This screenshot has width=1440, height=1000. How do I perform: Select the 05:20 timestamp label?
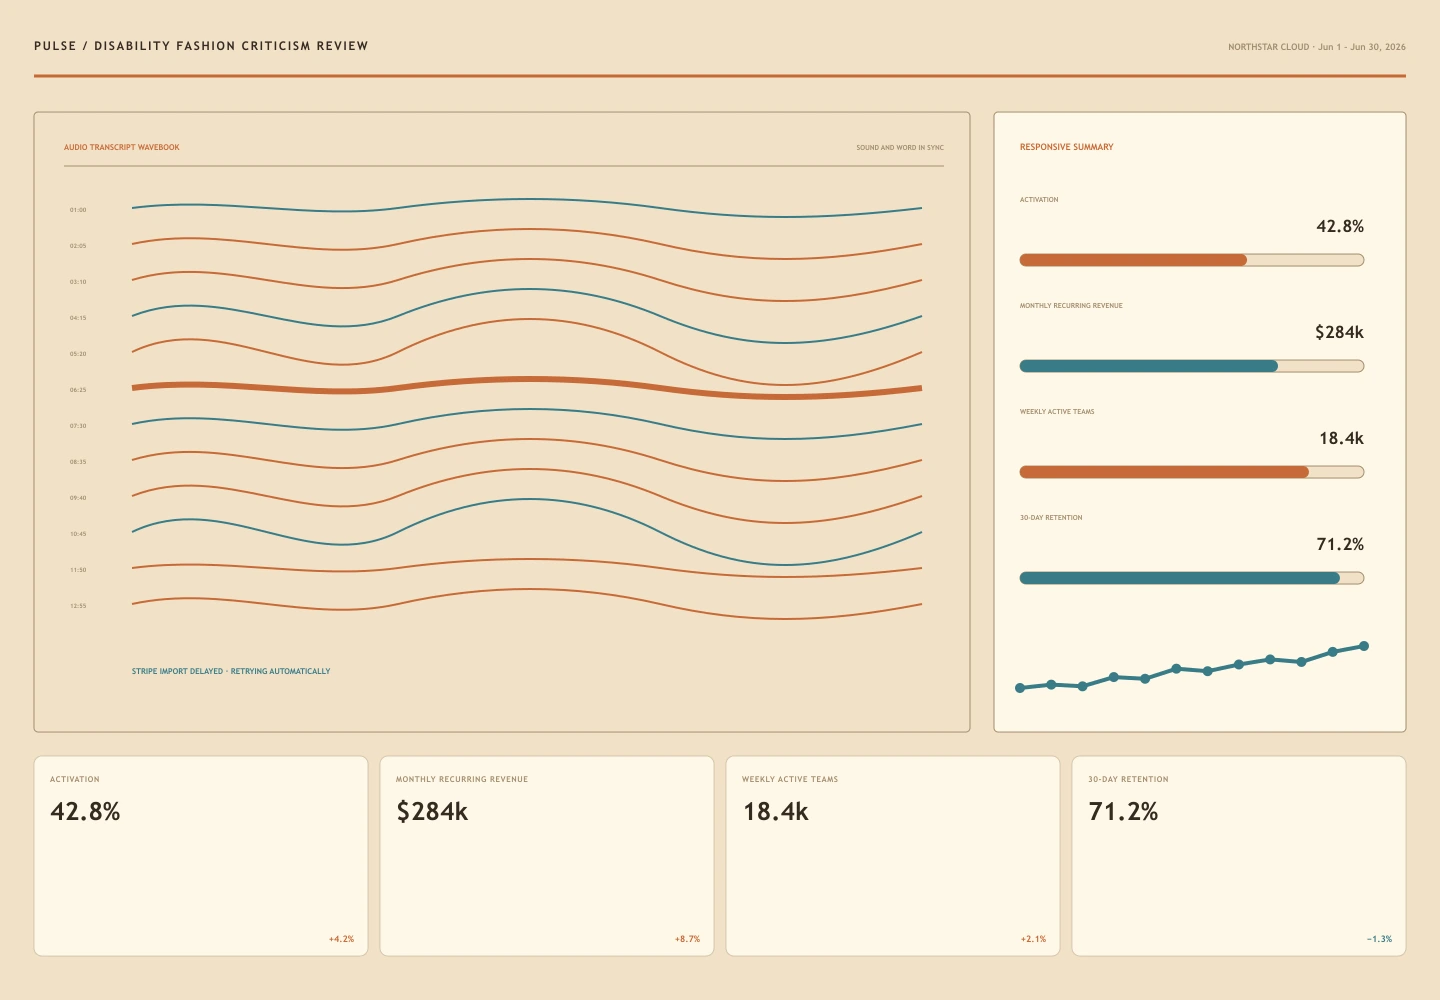tap(78, 354)
